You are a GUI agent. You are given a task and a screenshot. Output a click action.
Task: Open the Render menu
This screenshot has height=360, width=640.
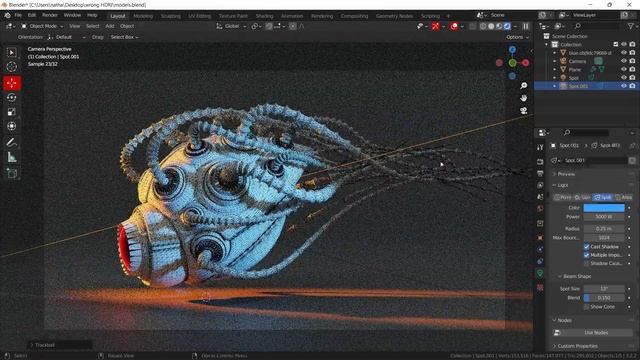(x=50, y=15)
